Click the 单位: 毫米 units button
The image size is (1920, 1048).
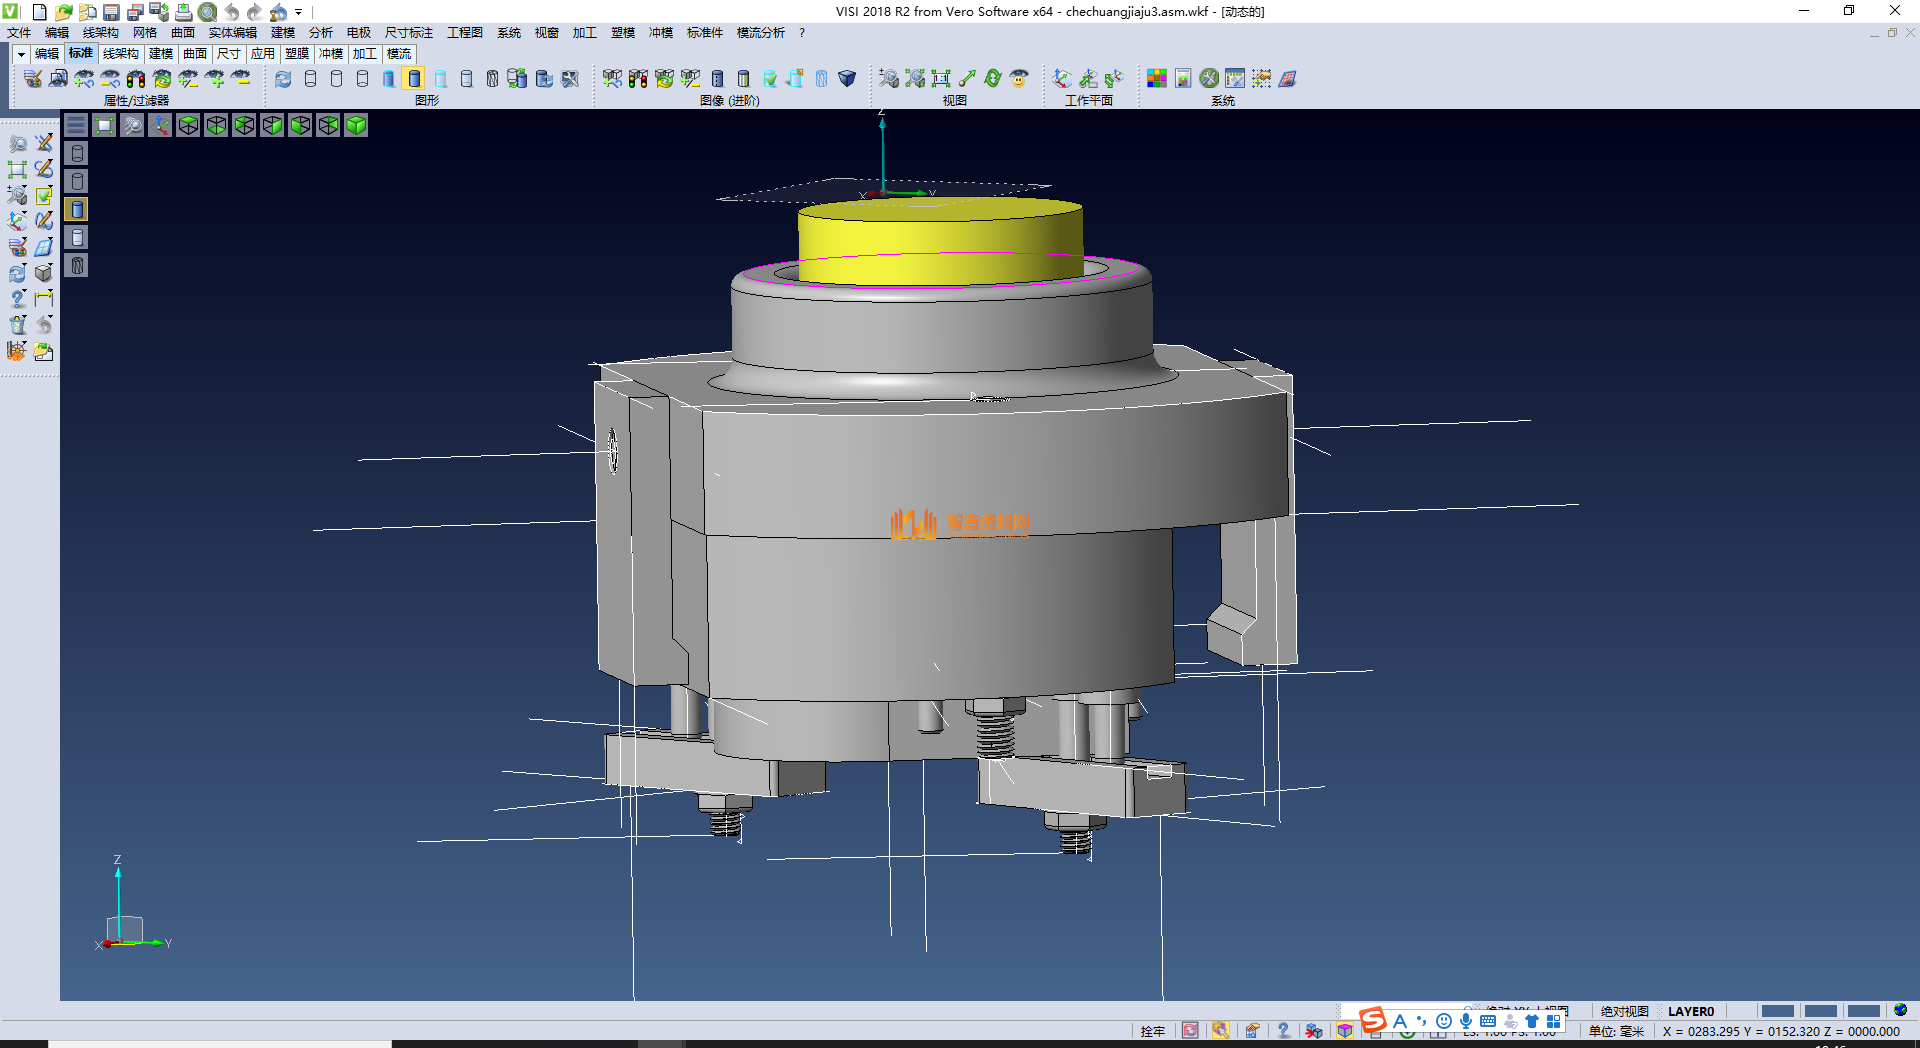[1616, 1031]
